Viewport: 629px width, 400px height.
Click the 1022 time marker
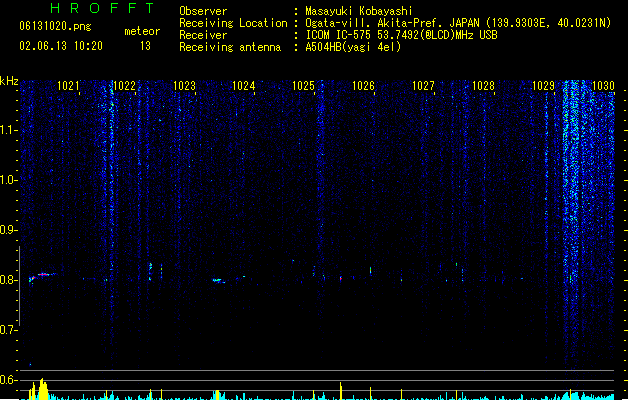124,86
